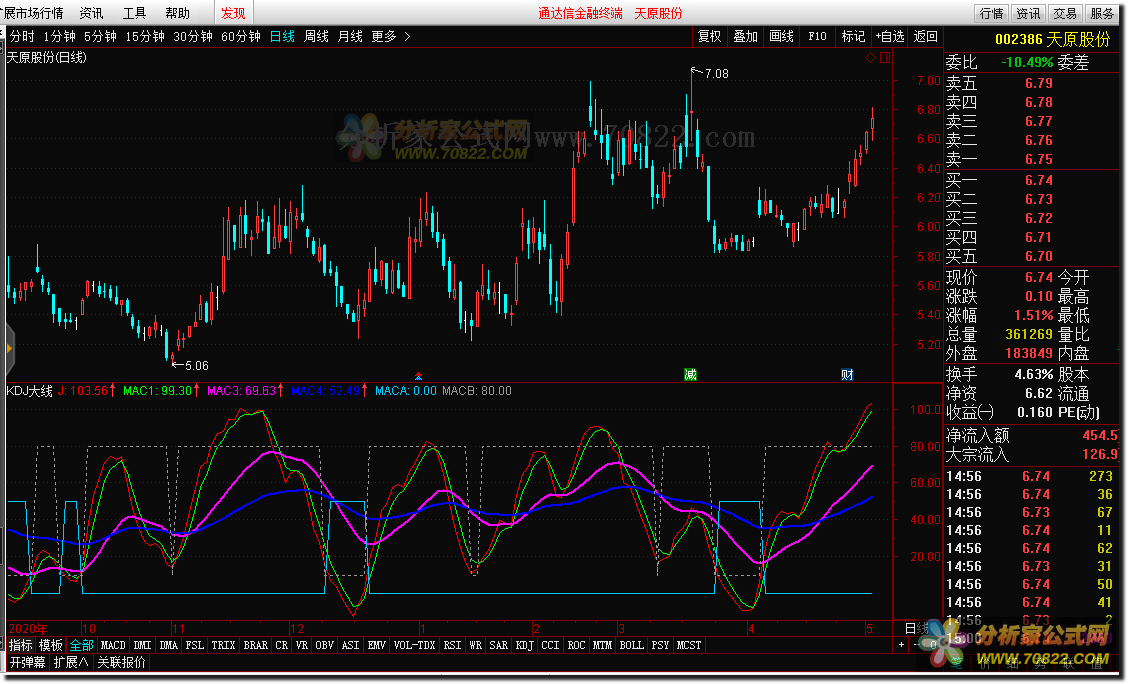Select the 30分钟 timeframe
1129x684 pixels.
coord(193,36)
